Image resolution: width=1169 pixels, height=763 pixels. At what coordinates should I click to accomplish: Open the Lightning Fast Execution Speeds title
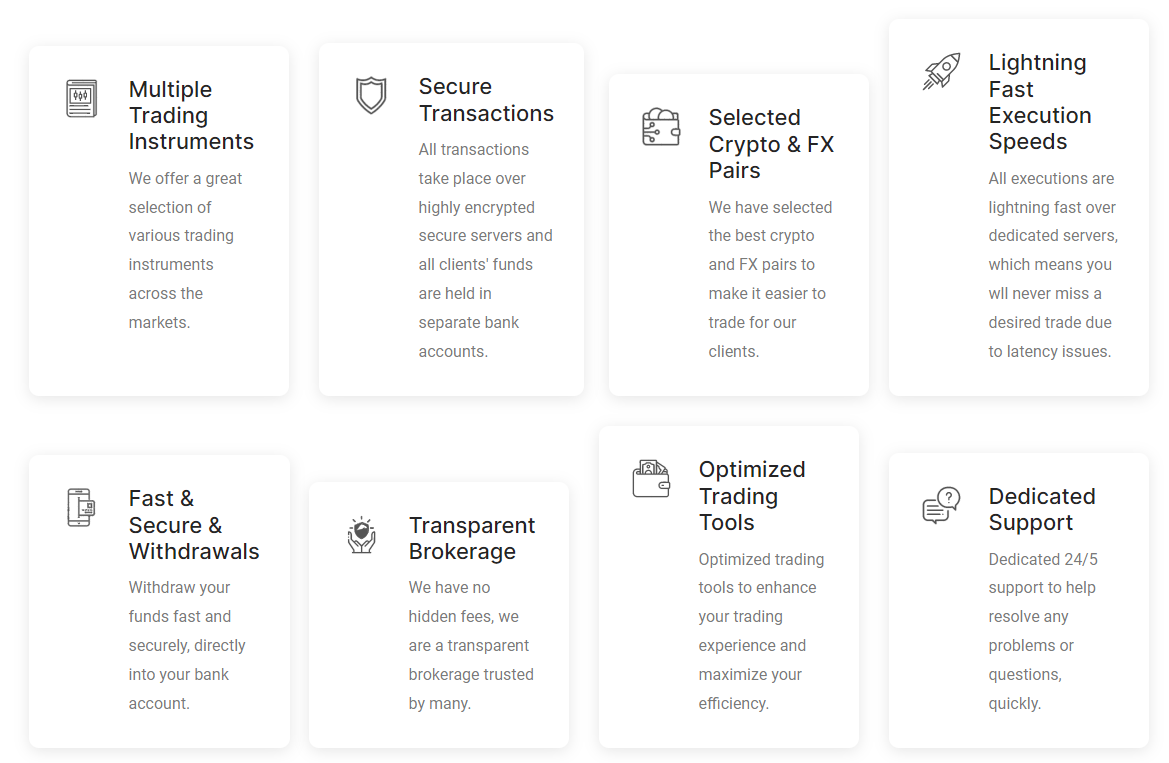1040,101
